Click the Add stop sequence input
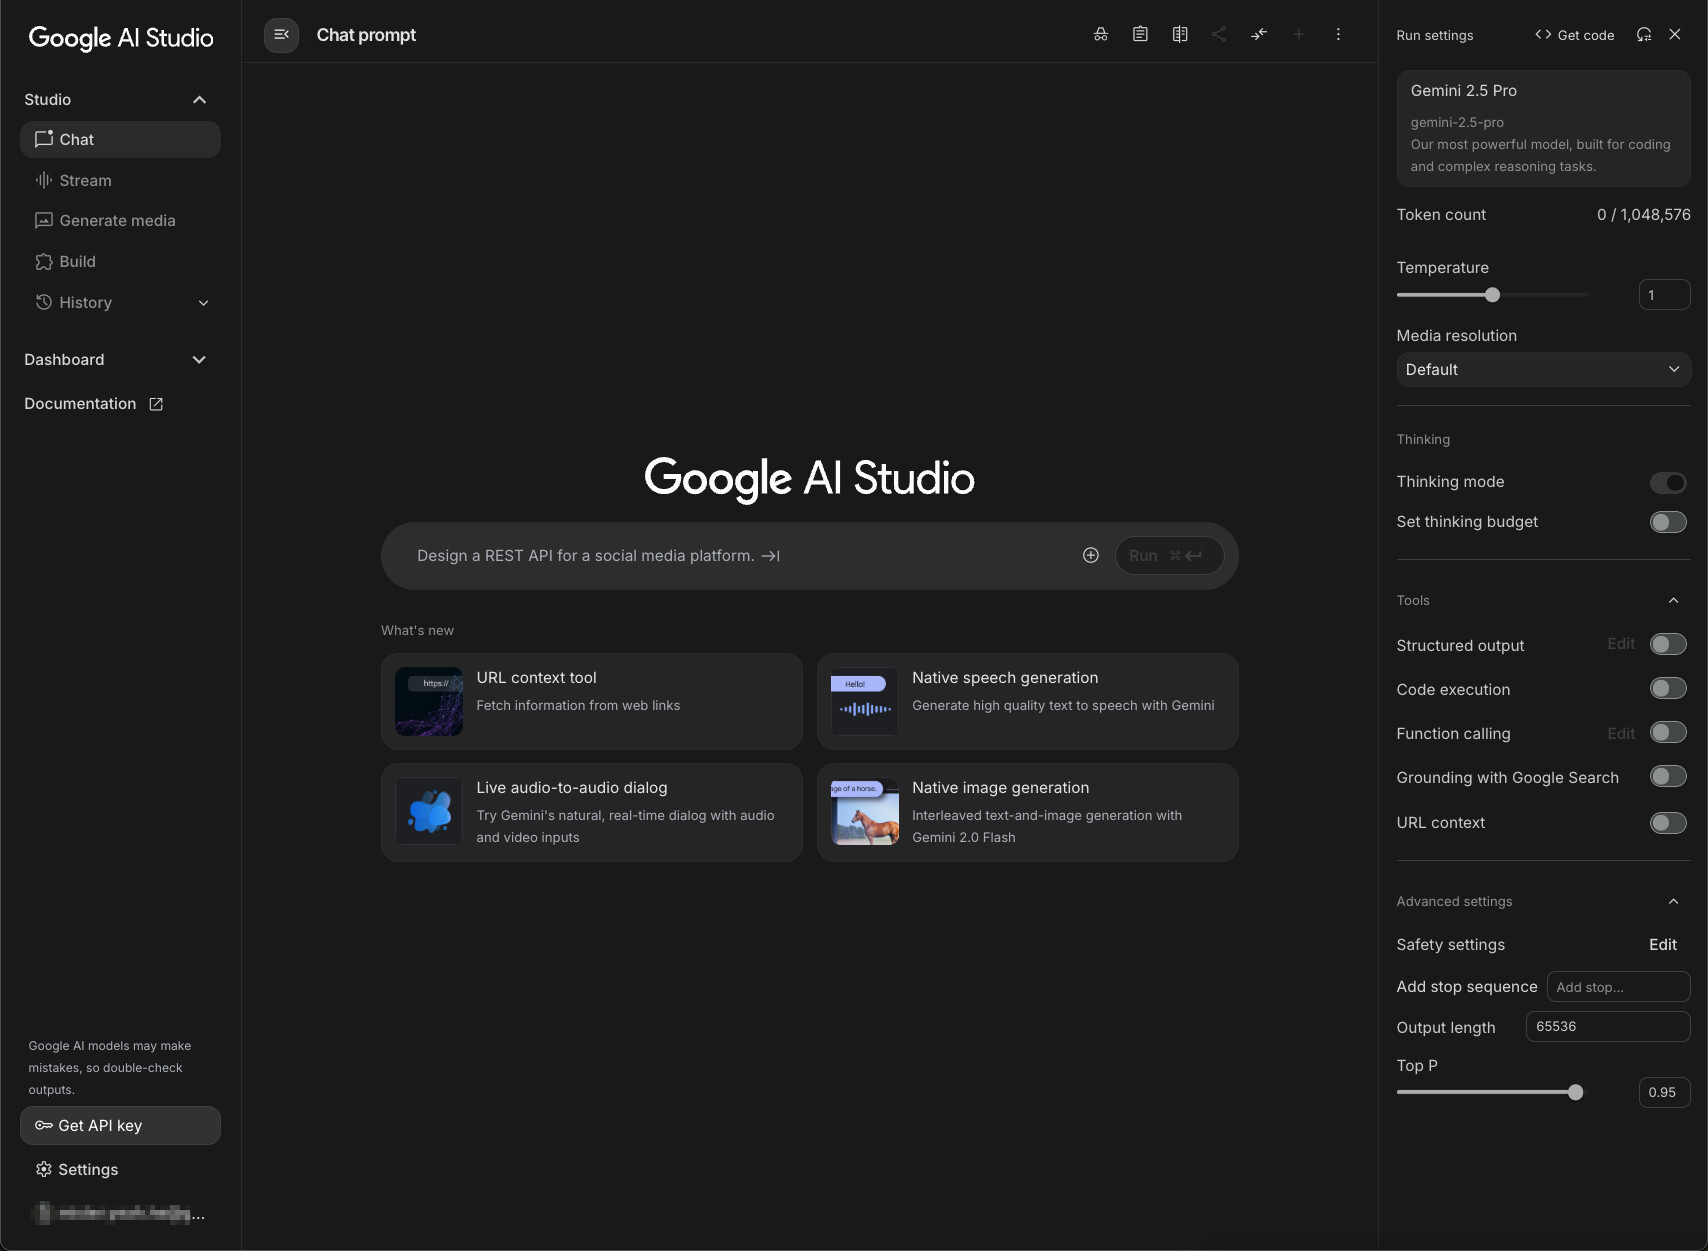This screenshot has height=1251, width=1708. 1618,986
